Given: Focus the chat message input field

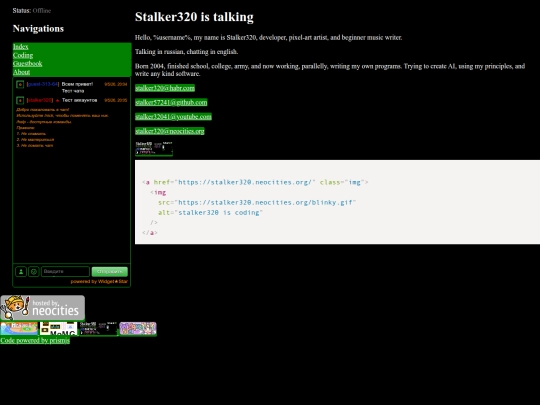Looking at the screenshot, I should tap(65, 272).
